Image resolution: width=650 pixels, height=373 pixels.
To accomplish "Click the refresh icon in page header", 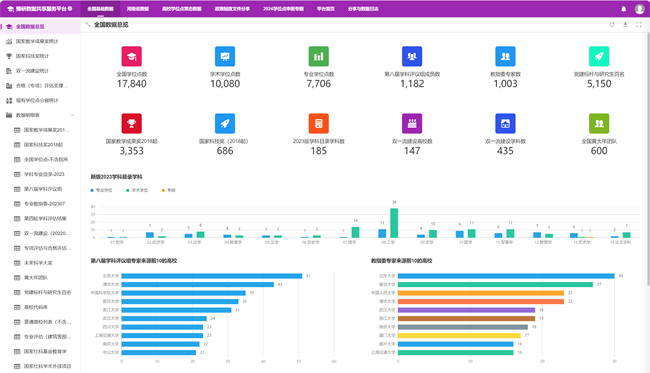I will (611, 25).
